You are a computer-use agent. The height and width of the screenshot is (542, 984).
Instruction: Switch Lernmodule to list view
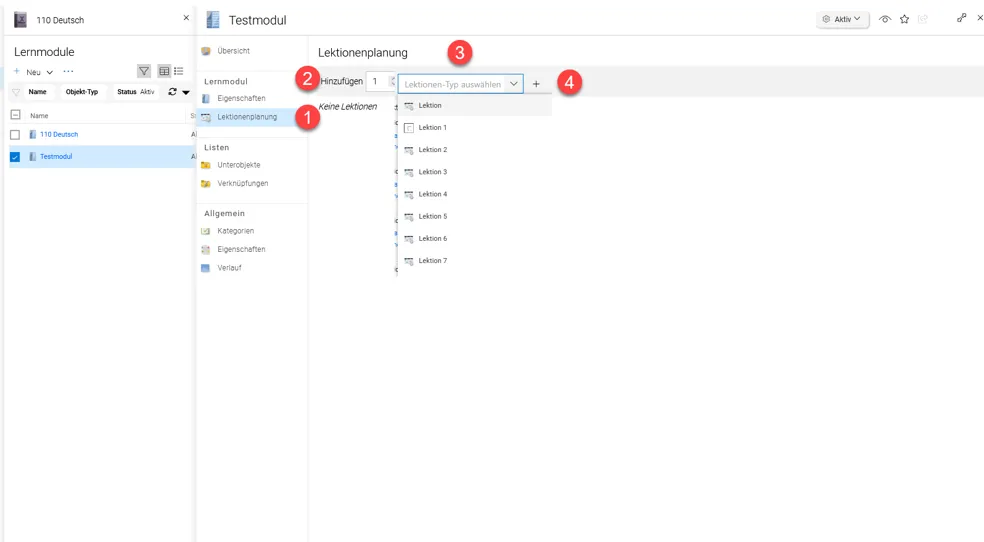coord(179,71)
